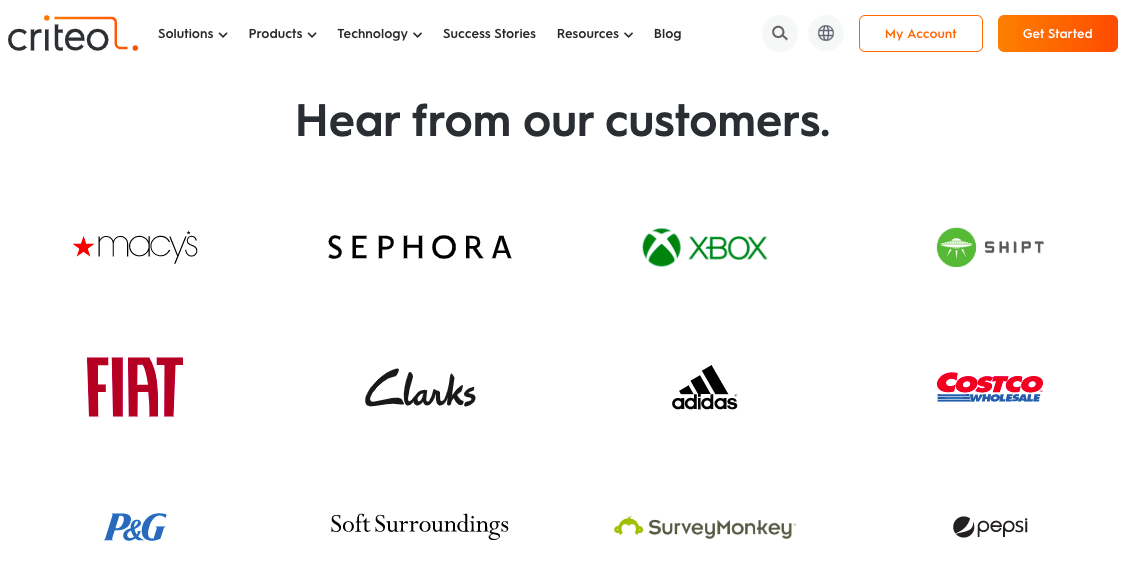Click the Adidas logo
This screenshot has width=1141, height=578.
[x=704, y=387]
